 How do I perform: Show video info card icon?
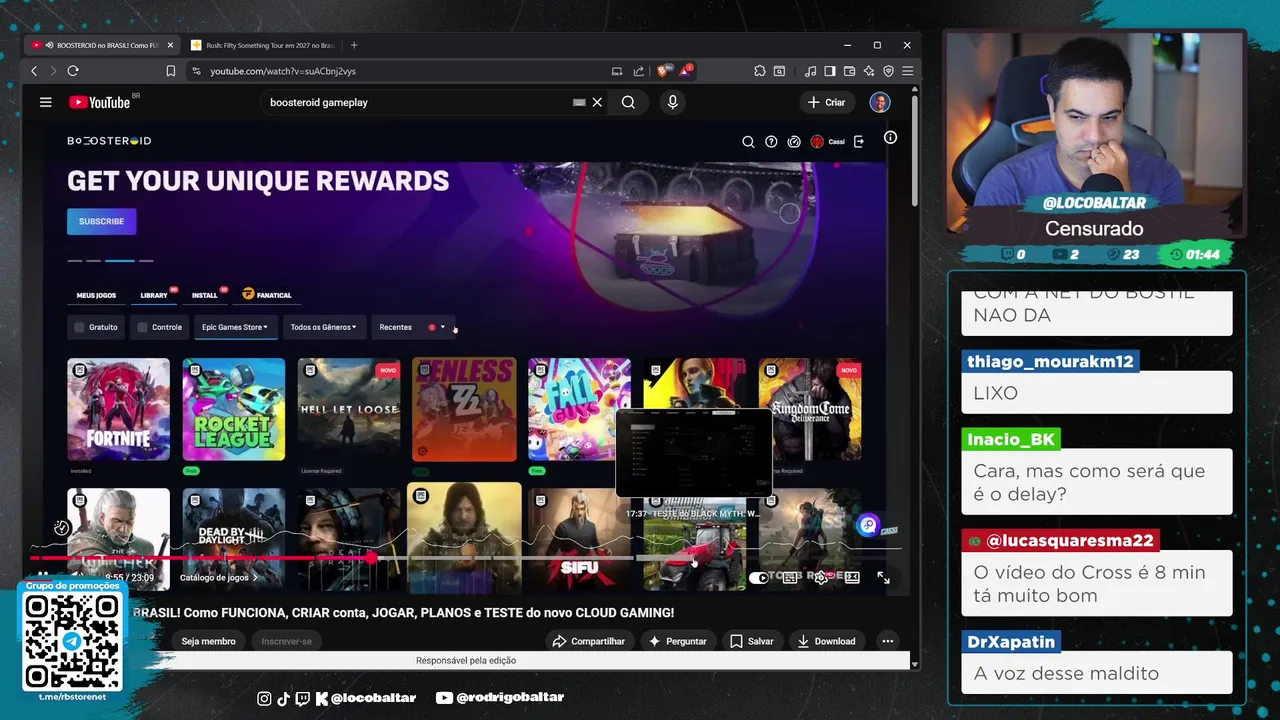tap(890, 138)
